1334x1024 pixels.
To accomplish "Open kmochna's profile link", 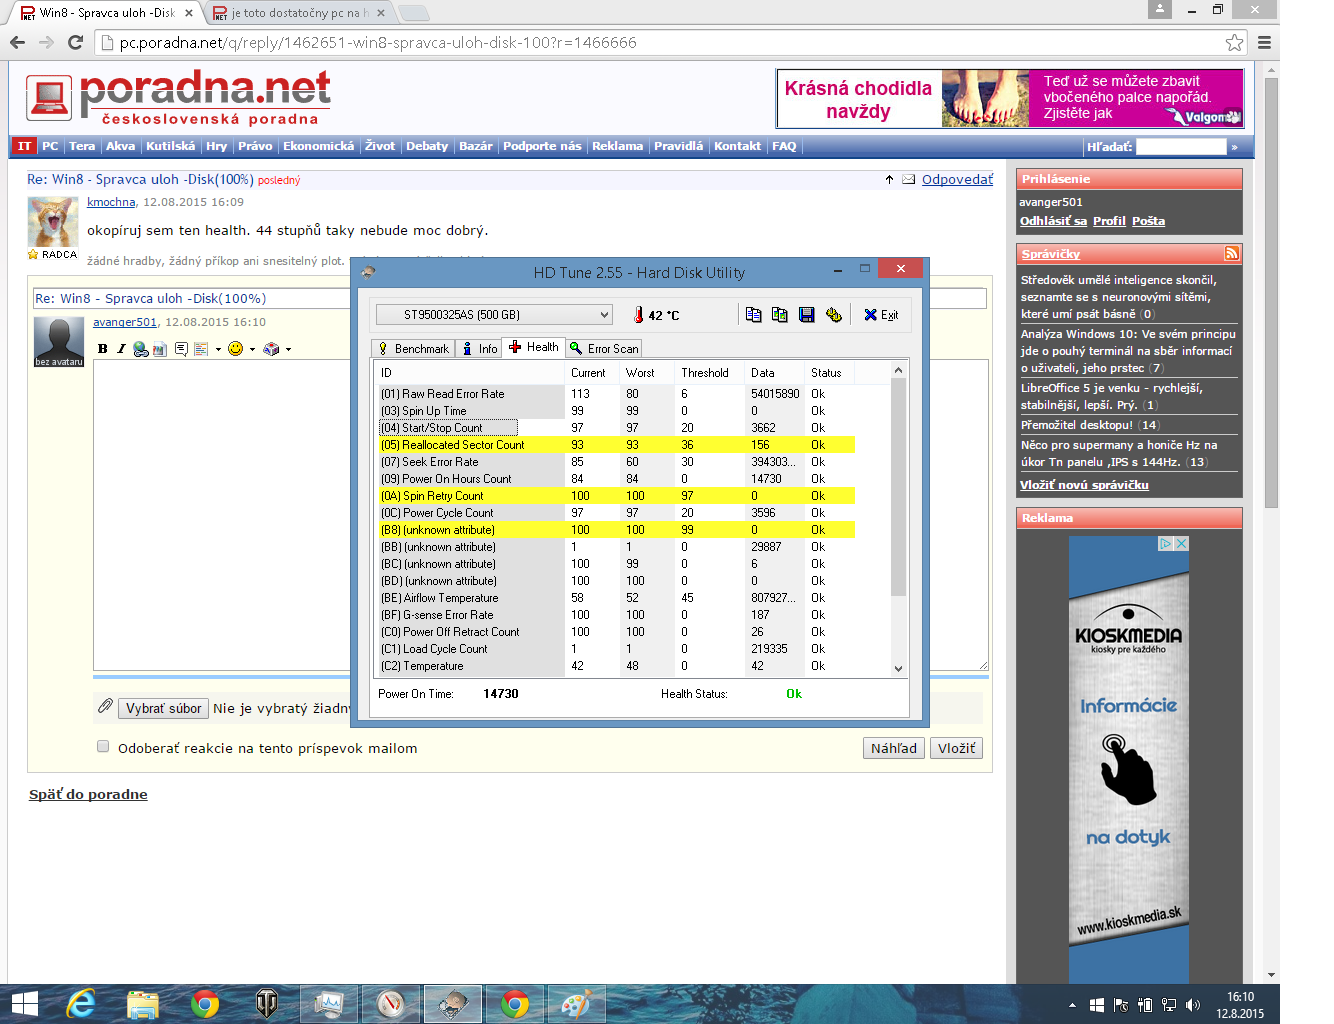I will click(111, 202).
